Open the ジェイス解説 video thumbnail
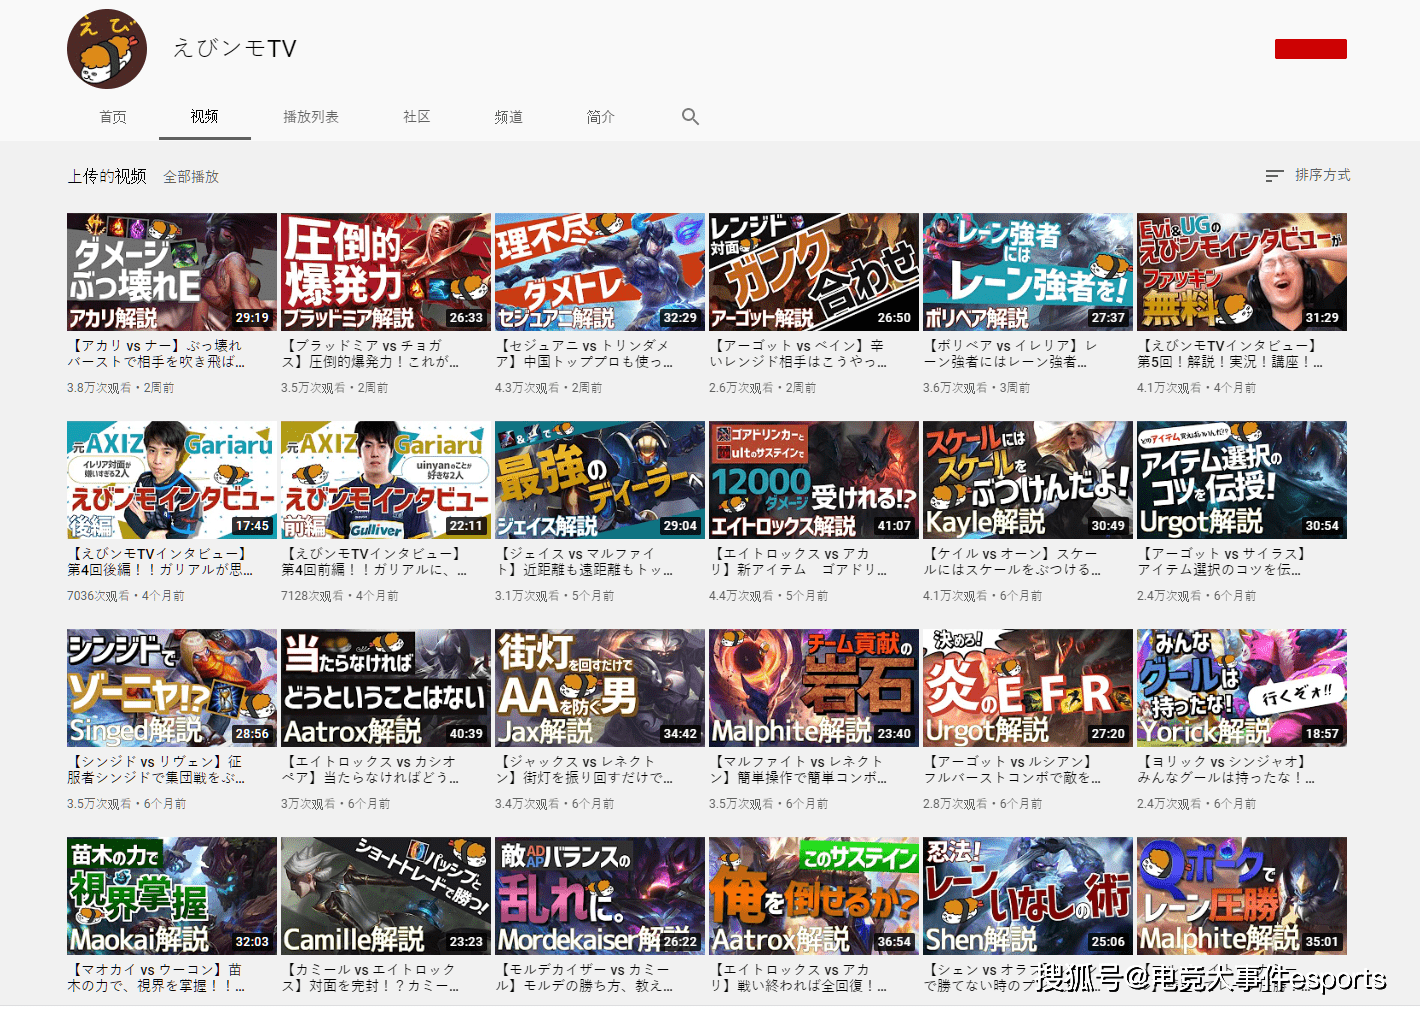This screenshot has width=1420, height=1009. (x=600, y=480)
